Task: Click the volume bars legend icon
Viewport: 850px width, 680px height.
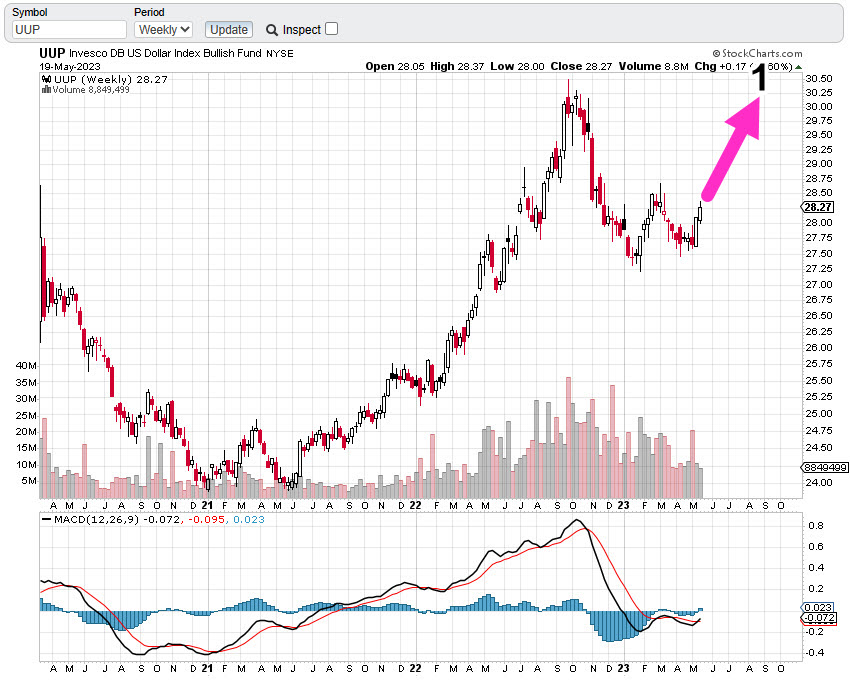Action: pyautogui.click(x=46, y=89)
